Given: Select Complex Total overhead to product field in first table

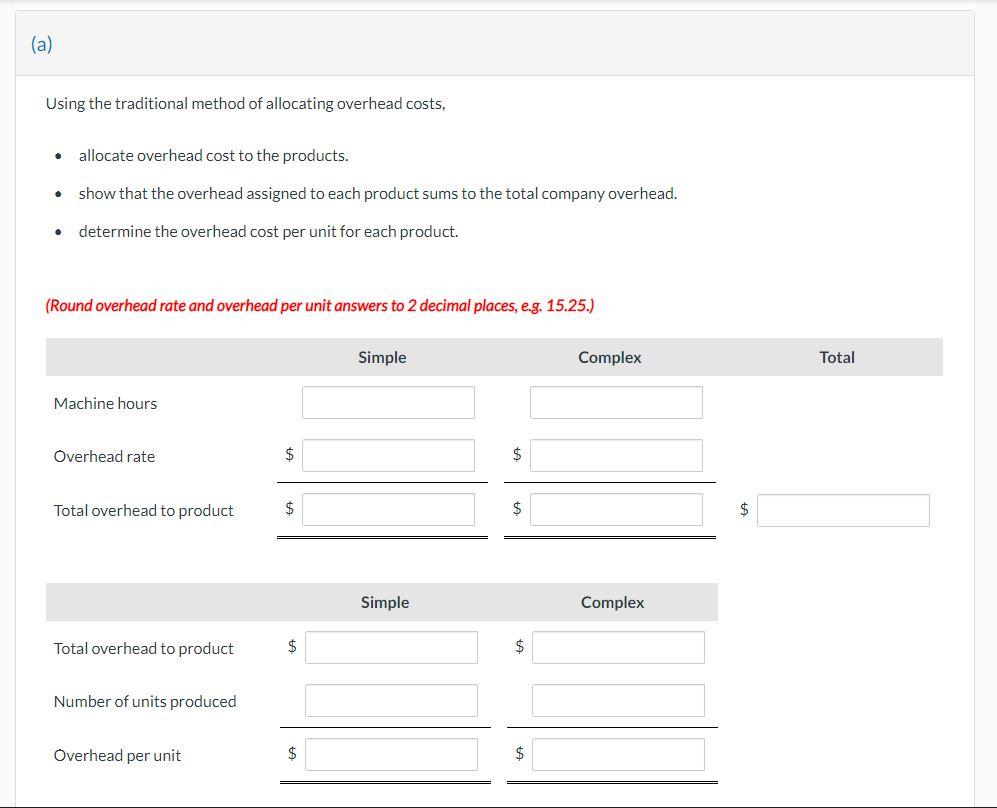Looking at the screenshot, I should point(616,509).
